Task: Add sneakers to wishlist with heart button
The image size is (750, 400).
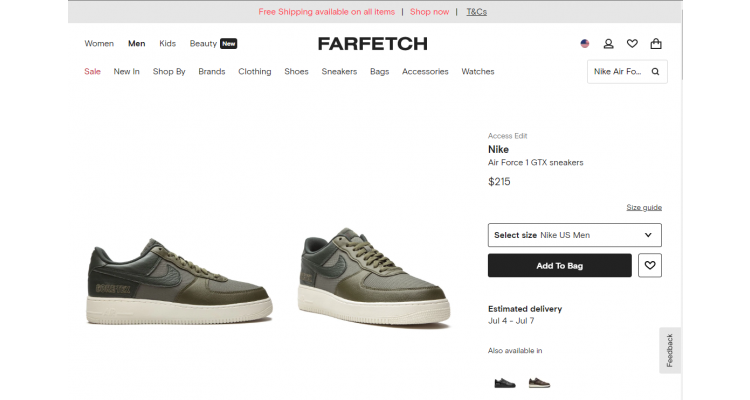Action: [650, 265]
